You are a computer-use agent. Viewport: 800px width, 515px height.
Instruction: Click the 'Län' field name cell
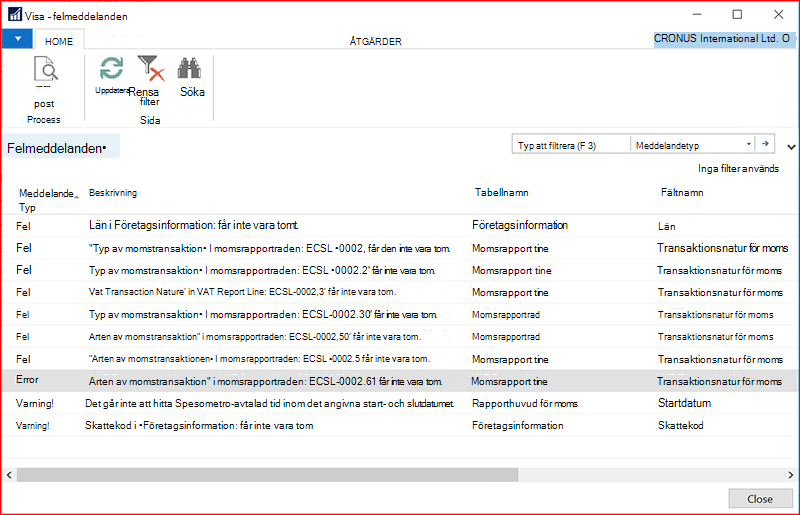tap(667, 226)
